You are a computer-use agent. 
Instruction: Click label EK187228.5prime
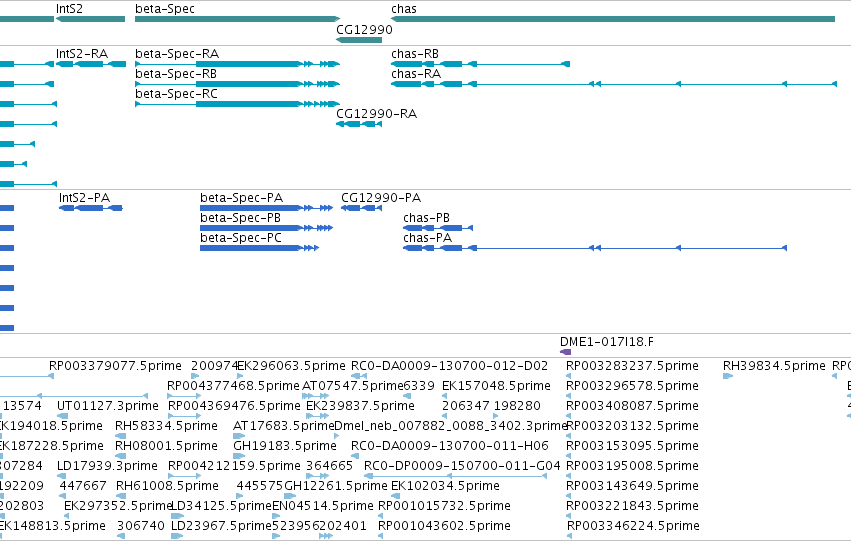52,446
